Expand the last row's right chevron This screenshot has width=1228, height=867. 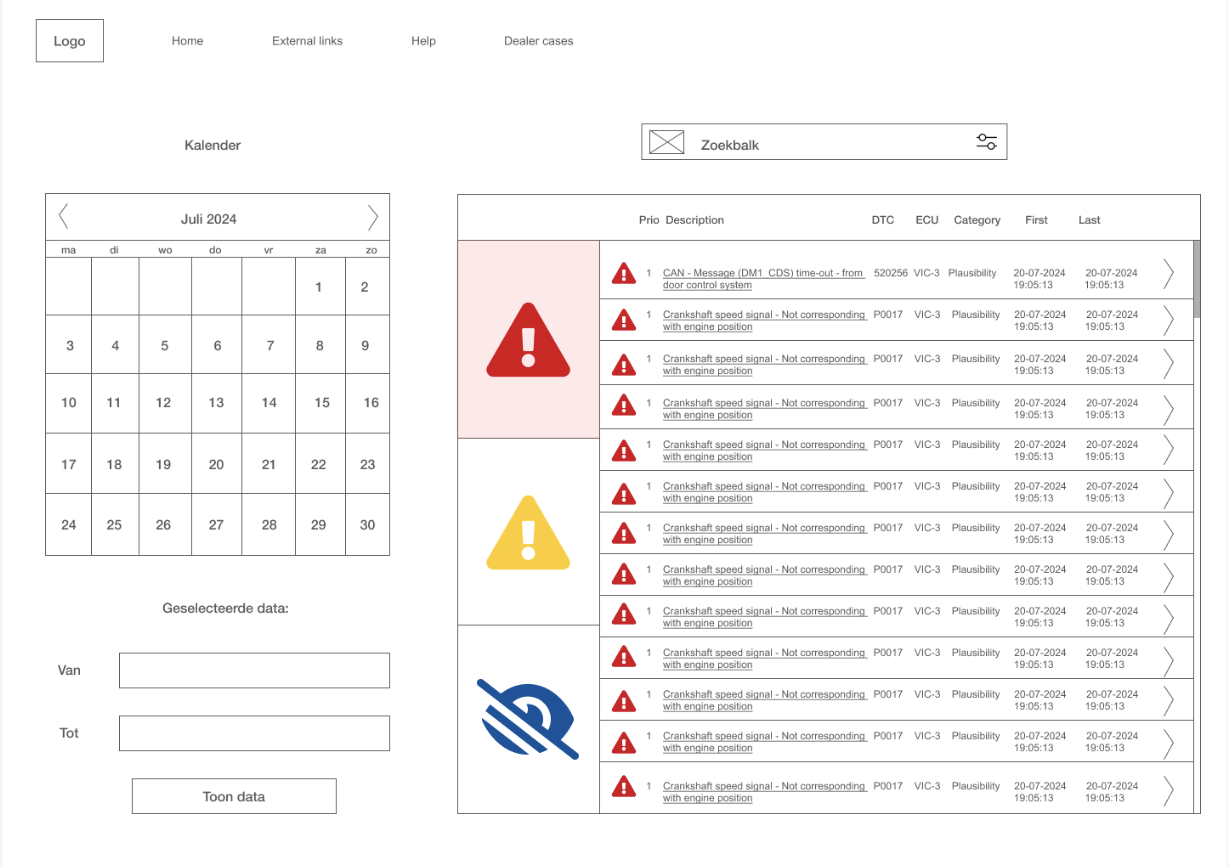tap(1168, 791)
